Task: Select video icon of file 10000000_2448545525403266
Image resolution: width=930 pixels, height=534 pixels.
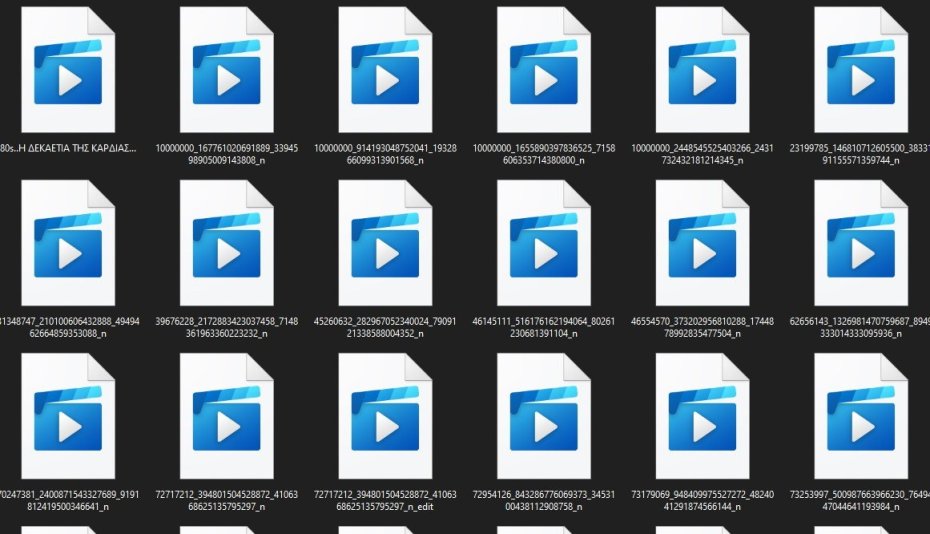Action: 702,69
